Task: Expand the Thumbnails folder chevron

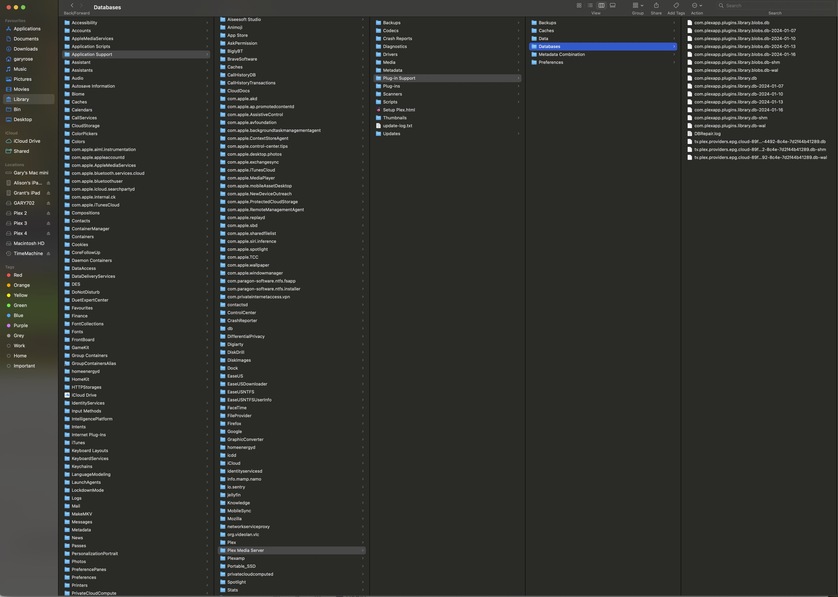Action: pyautogui.click(x=518, y=118)
